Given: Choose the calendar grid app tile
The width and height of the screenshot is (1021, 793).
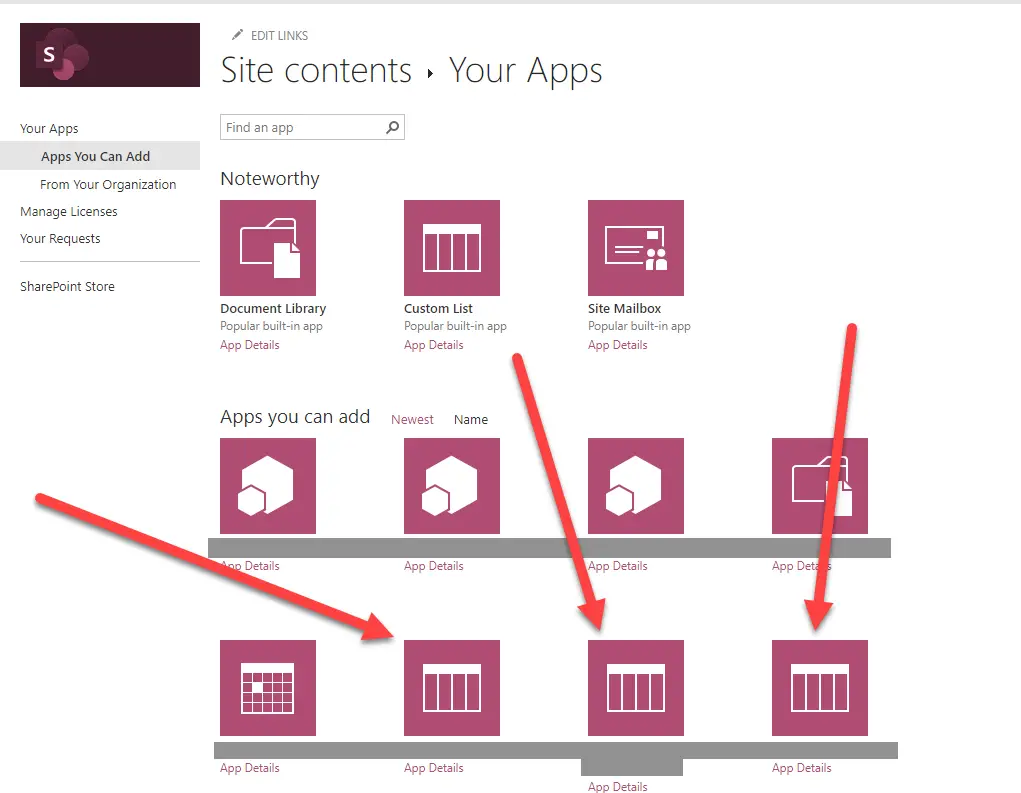Looking at the screenshot, I should pos(268,688).
